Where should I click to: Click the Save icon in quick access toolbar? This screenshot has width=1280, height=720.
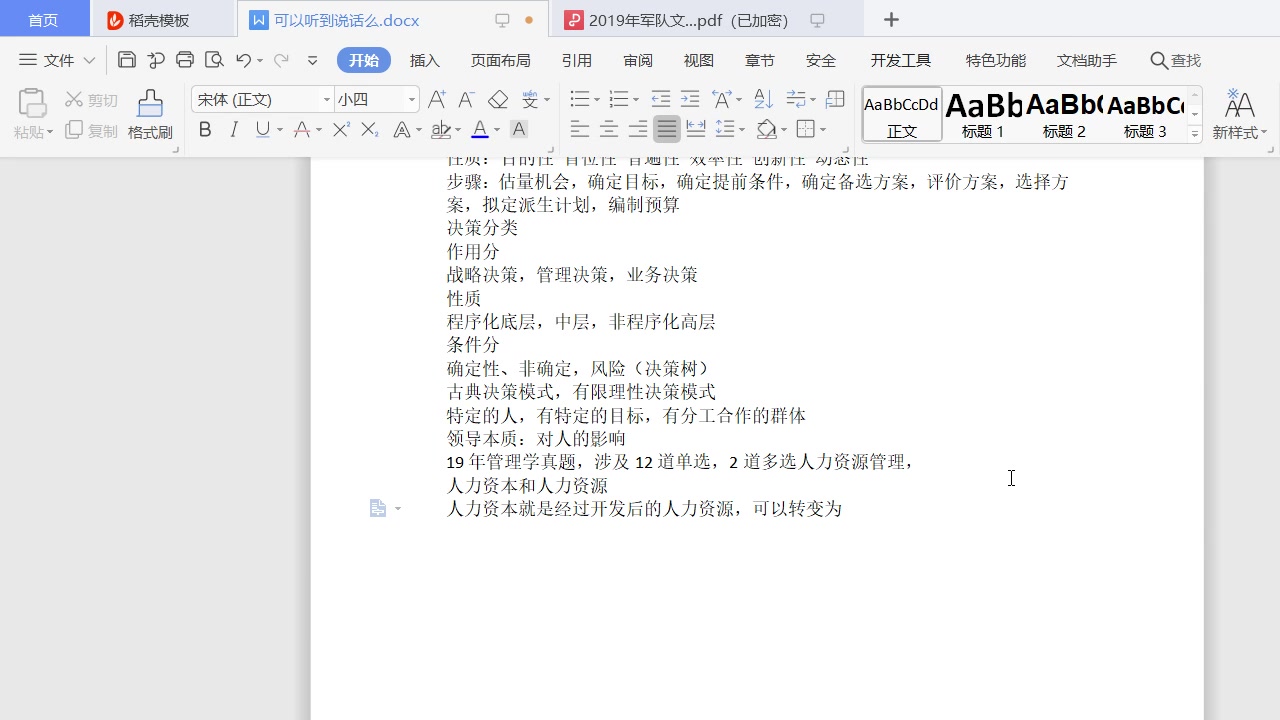tap(127, 60)
